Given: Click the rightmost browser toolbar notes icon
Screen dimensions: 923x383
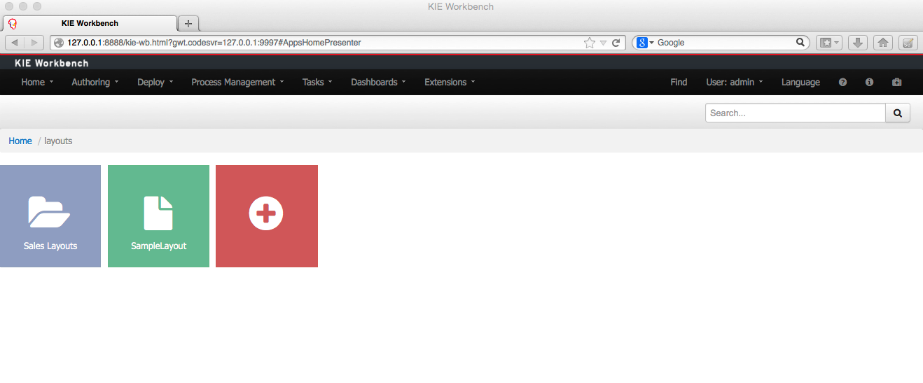Looking at the screenshot, I should point(907,42).
